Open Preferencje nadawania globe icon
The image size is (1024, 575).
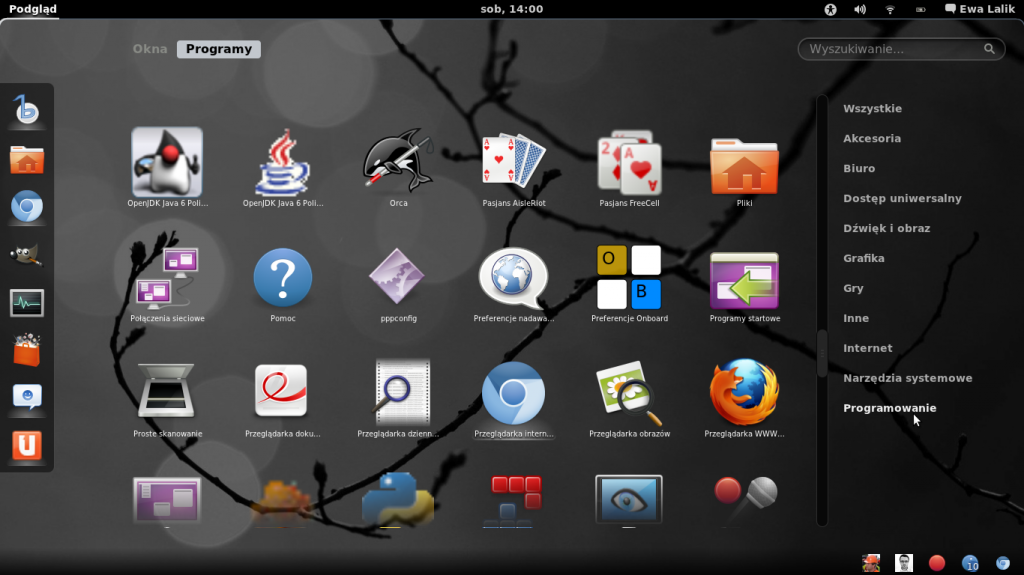[513, 277]
